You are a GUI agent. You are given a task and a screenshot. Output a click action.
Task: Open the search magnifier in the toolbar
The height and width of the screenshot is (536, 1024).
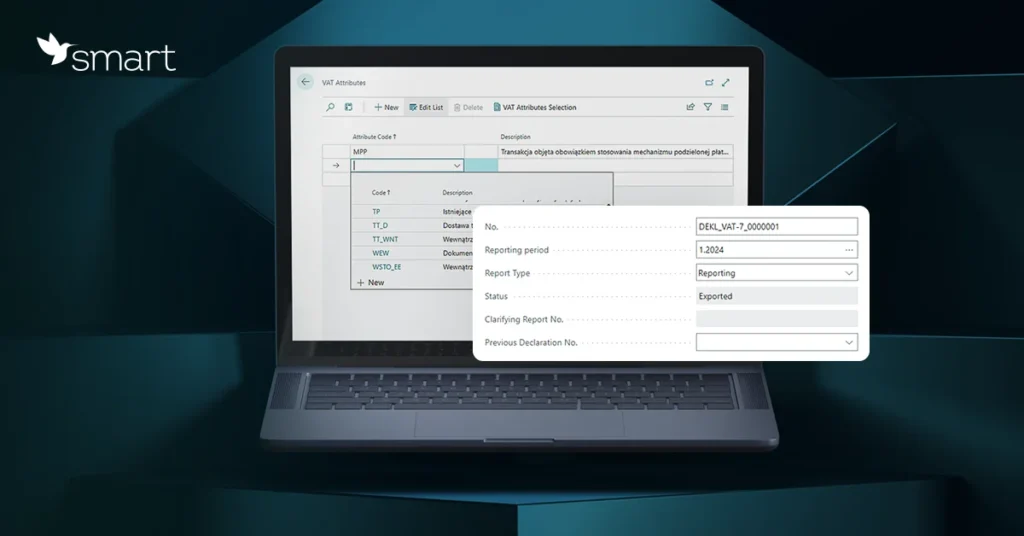pos(331,107)
